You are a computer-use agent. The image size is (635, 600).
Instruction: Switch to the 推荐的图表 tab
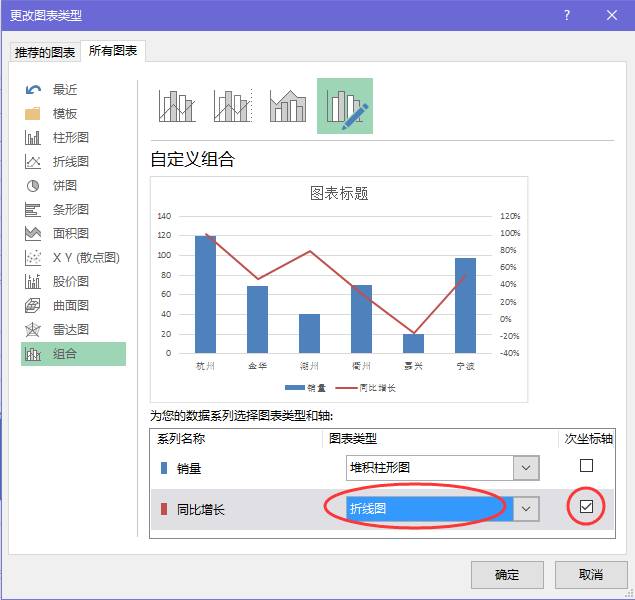coord(45,53)
